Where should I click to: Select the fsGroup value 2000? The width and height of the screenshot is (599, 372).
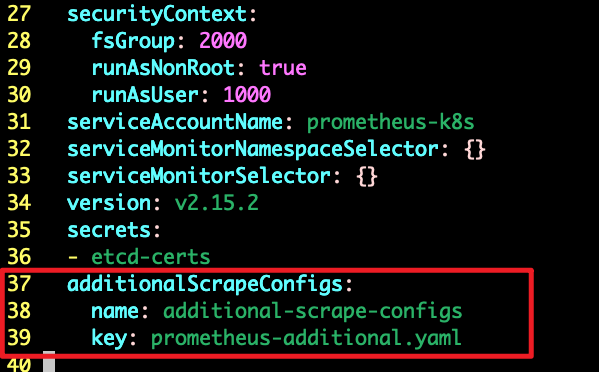point(223,40)
